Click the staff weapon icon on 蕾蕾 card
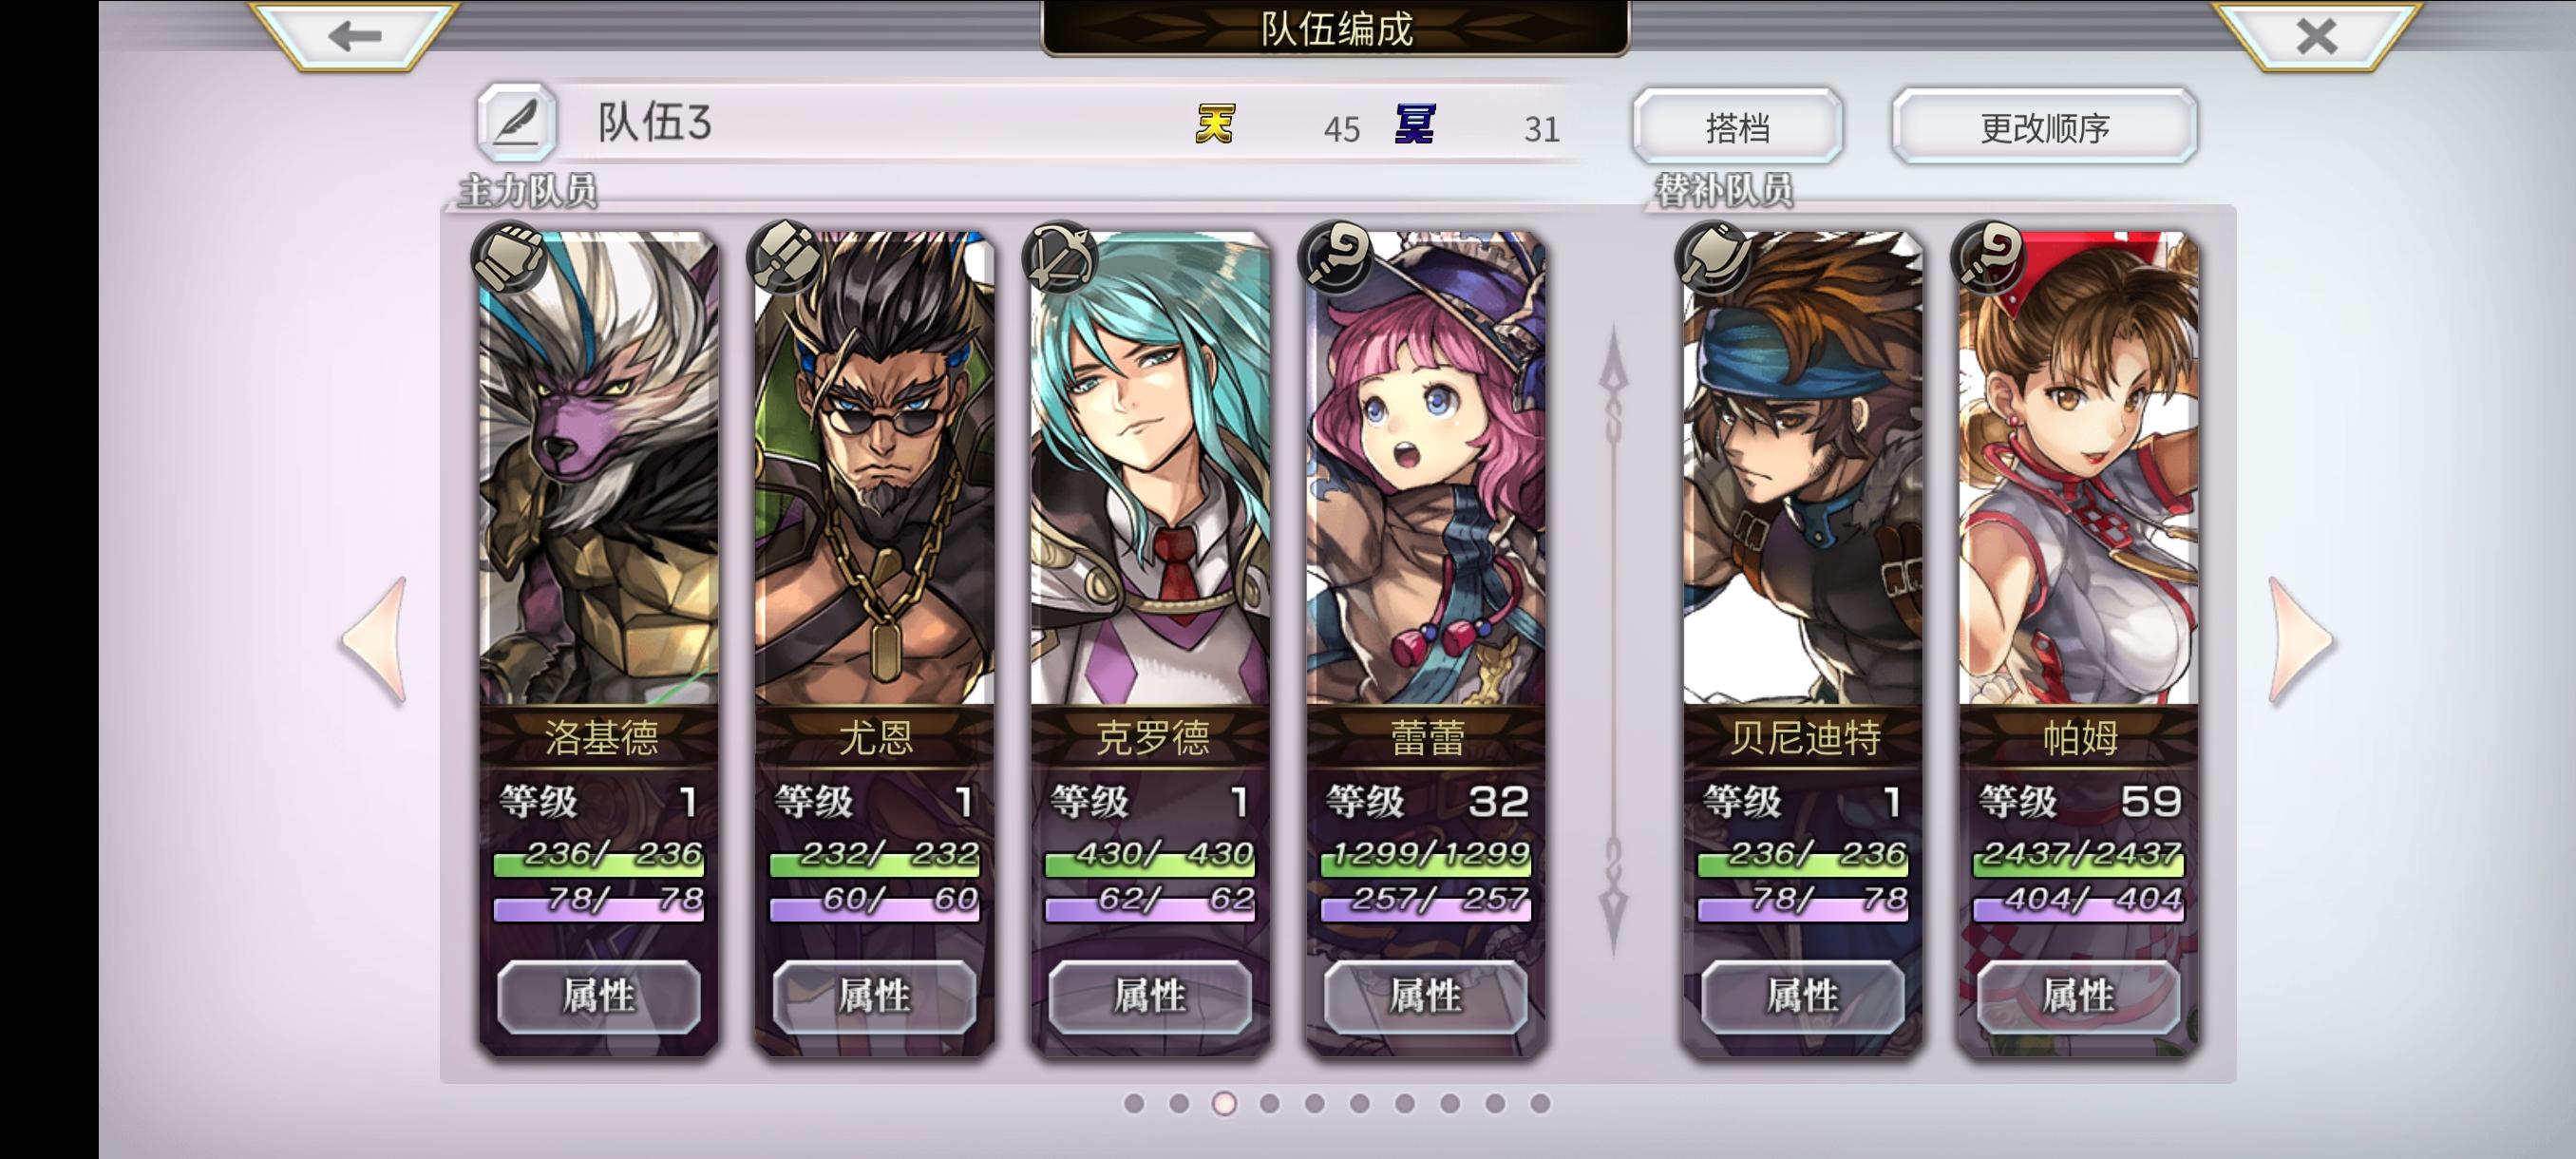This screenshot has width=2576, height=1159. coord(1336,255)
